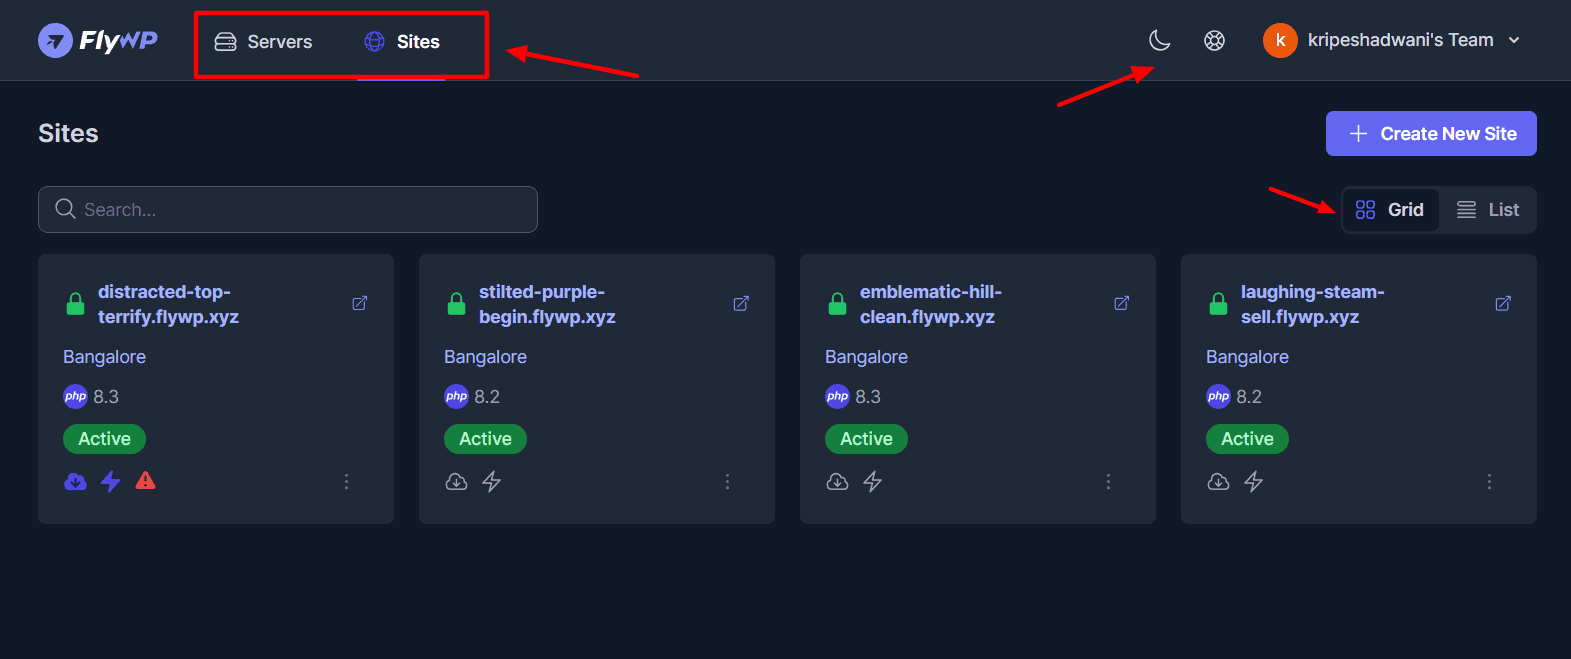The image size is (1571, 659).
Task: Switch to Grid view
Action: click(x=1390, y=210)
